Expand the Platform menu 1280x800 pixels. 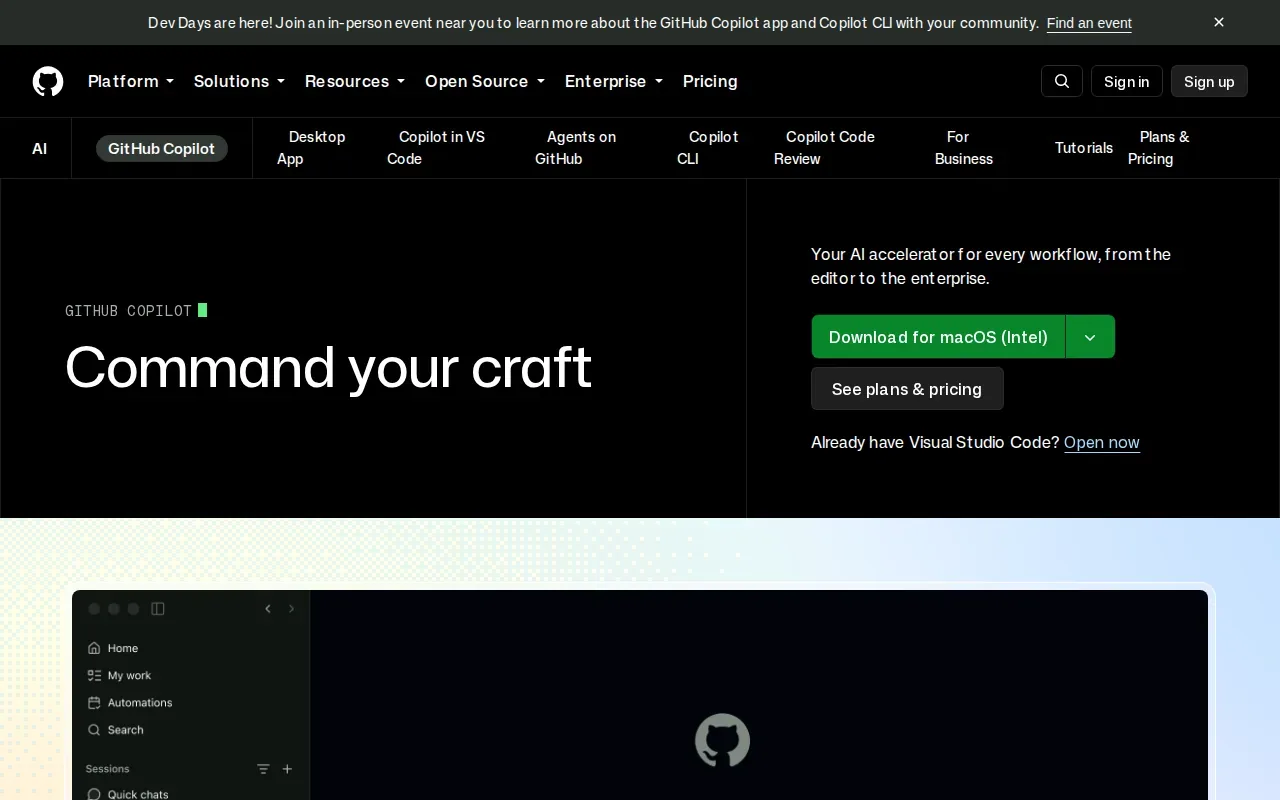(131, 81)
